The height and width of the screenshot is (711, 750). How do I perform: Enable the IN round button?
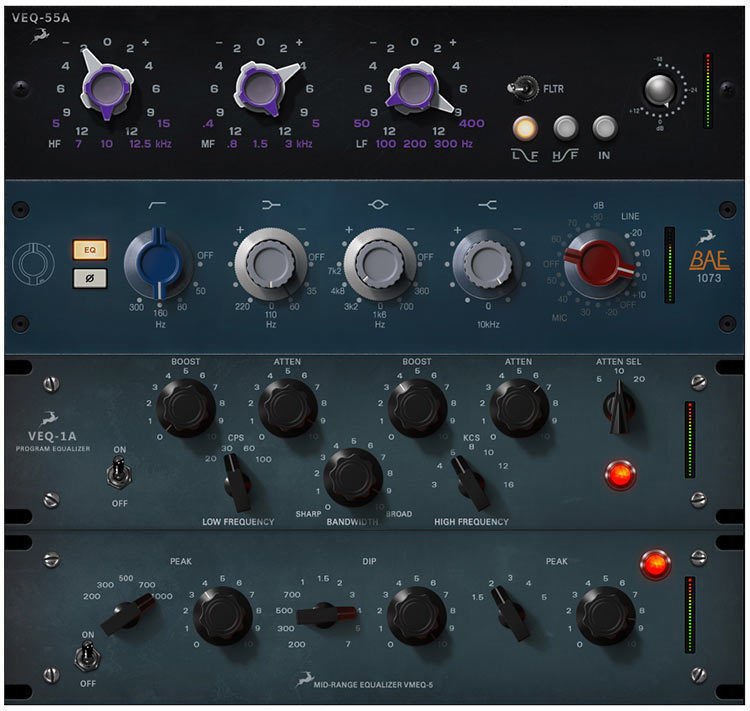[x=605, y=128]
